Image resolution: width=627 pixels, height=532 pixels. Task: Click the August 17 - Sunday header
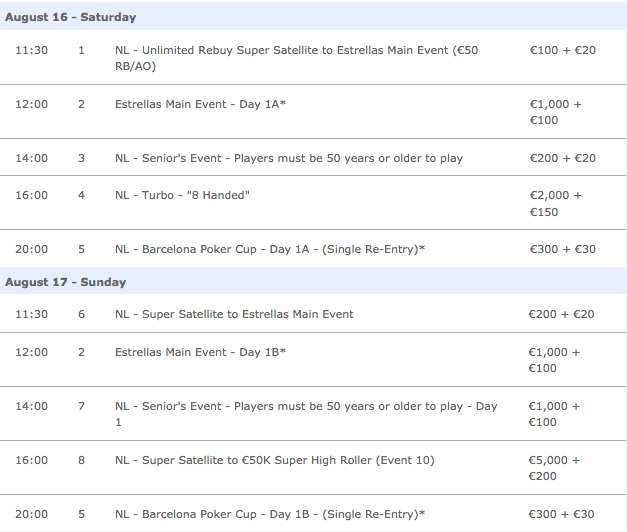pyautogui.click(x=66, y=282)
